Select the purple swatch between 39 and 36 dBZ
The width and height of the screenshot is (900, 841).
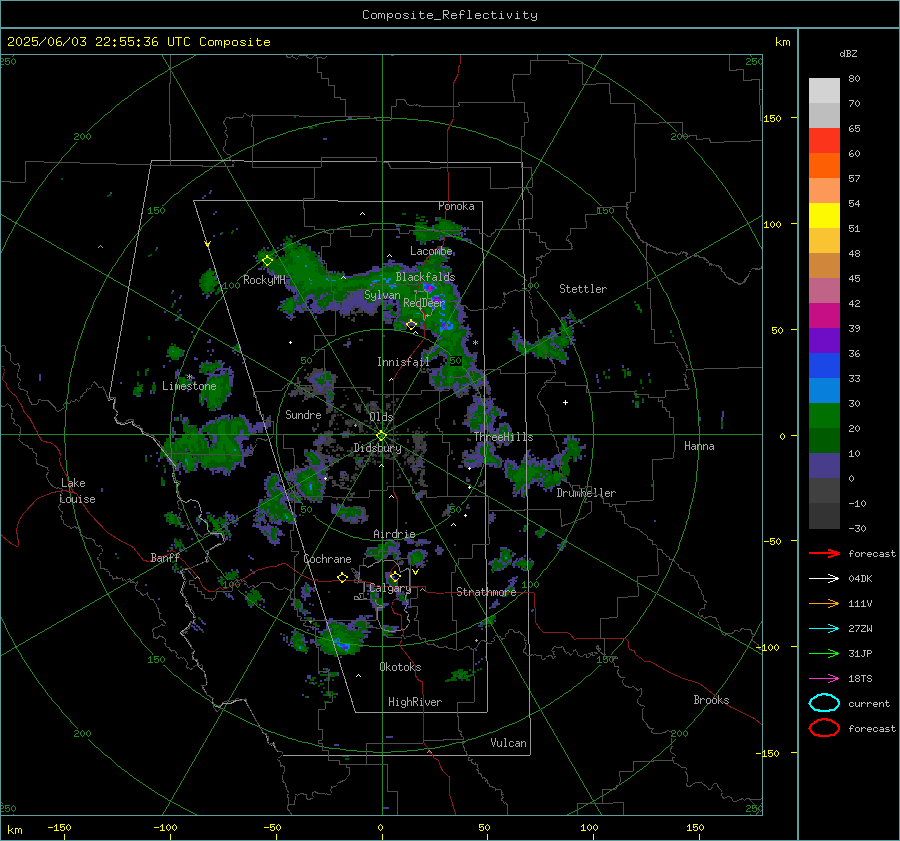coord(824,340)
